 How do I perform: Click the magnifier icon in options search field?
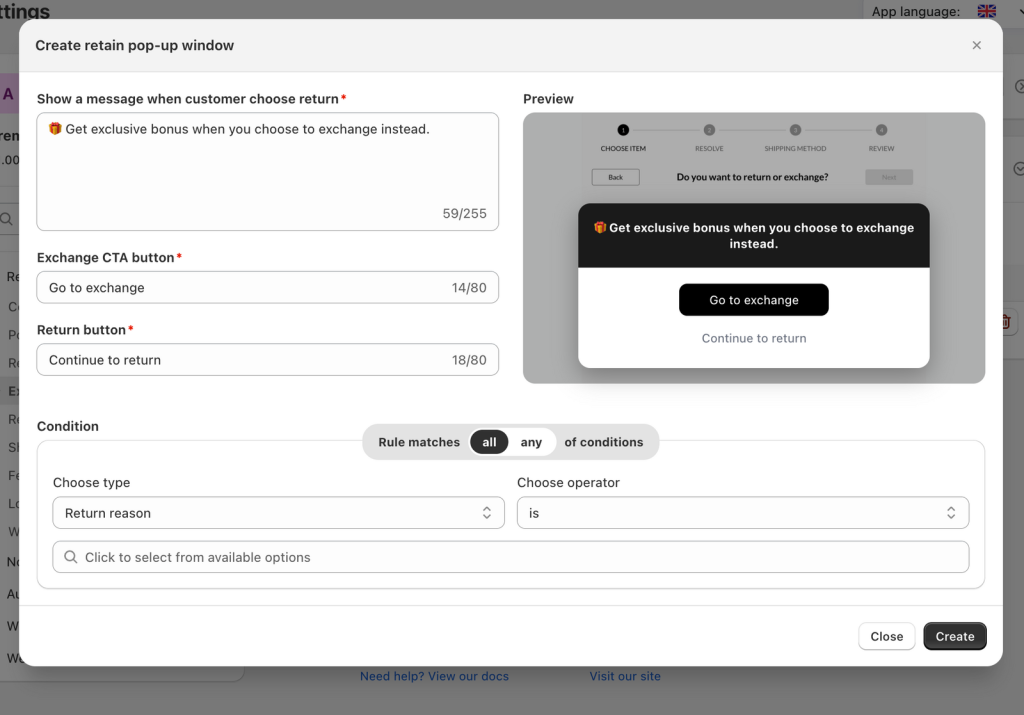(69, 557)
